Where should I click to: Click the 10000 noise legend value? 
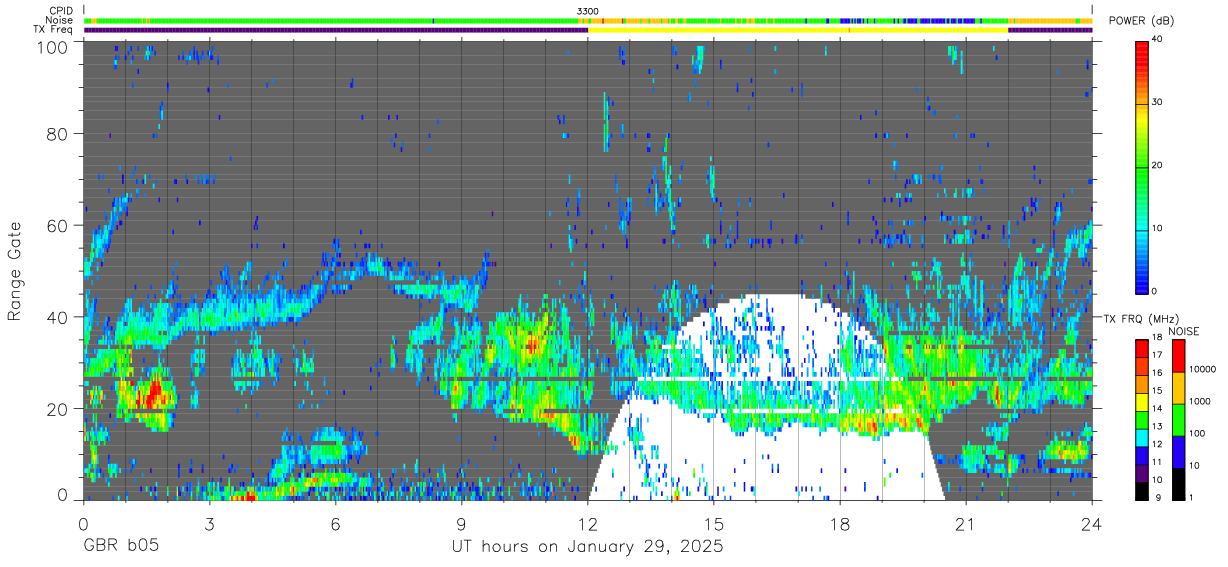click(1201, 370)
